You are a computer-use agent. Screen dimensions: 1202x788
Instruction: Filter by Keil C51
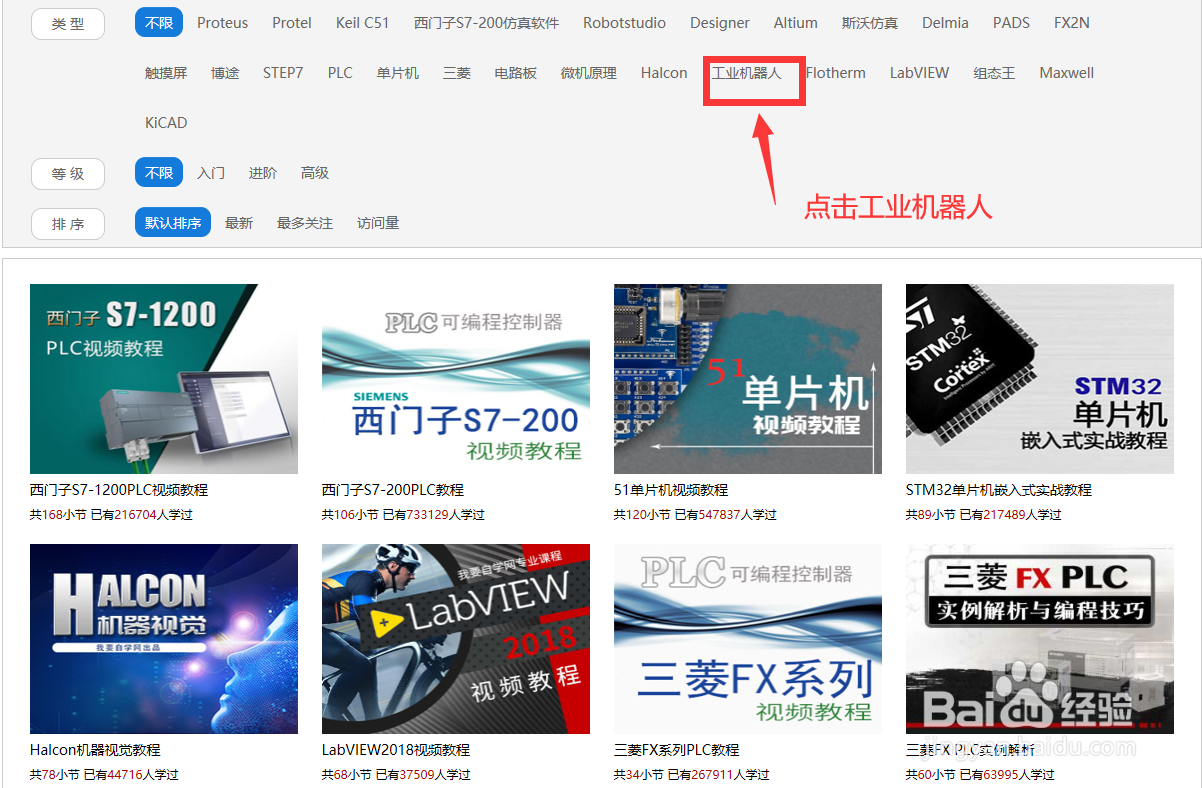(363, 23)
